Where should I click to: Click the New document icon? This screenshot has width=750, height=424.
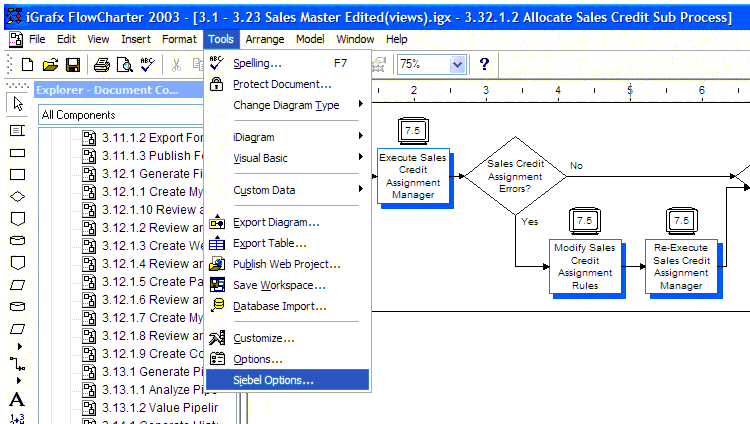click(x=27, y=64)
